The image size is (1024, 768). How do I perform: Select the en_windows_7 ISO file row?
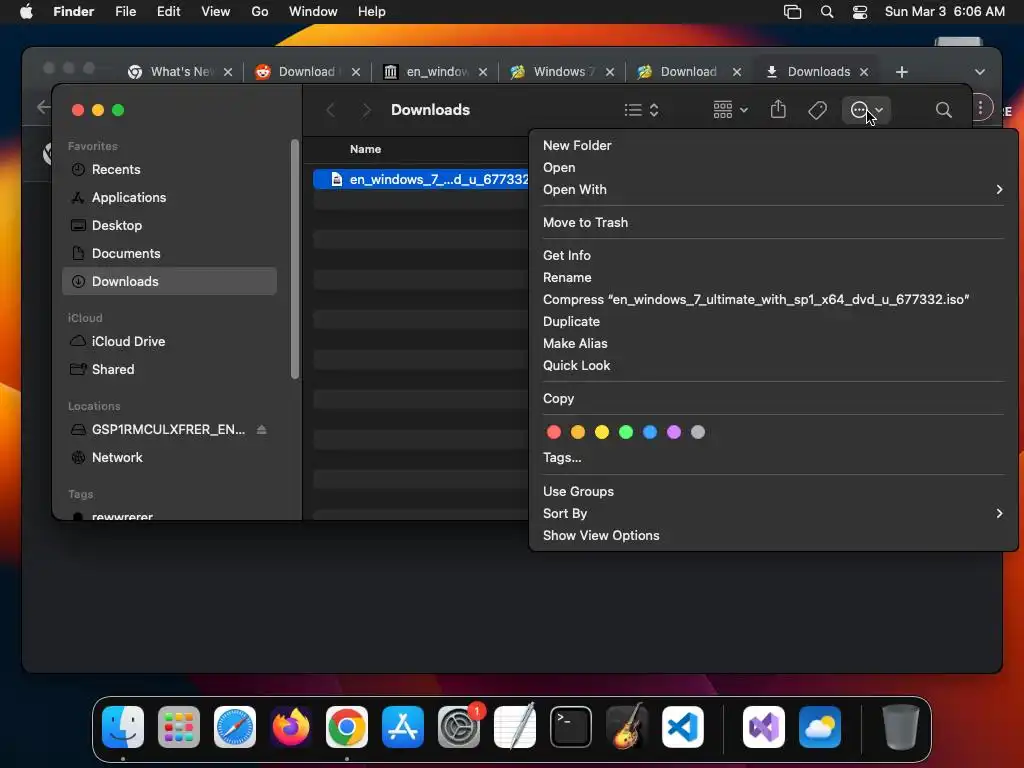click(421, 179)
